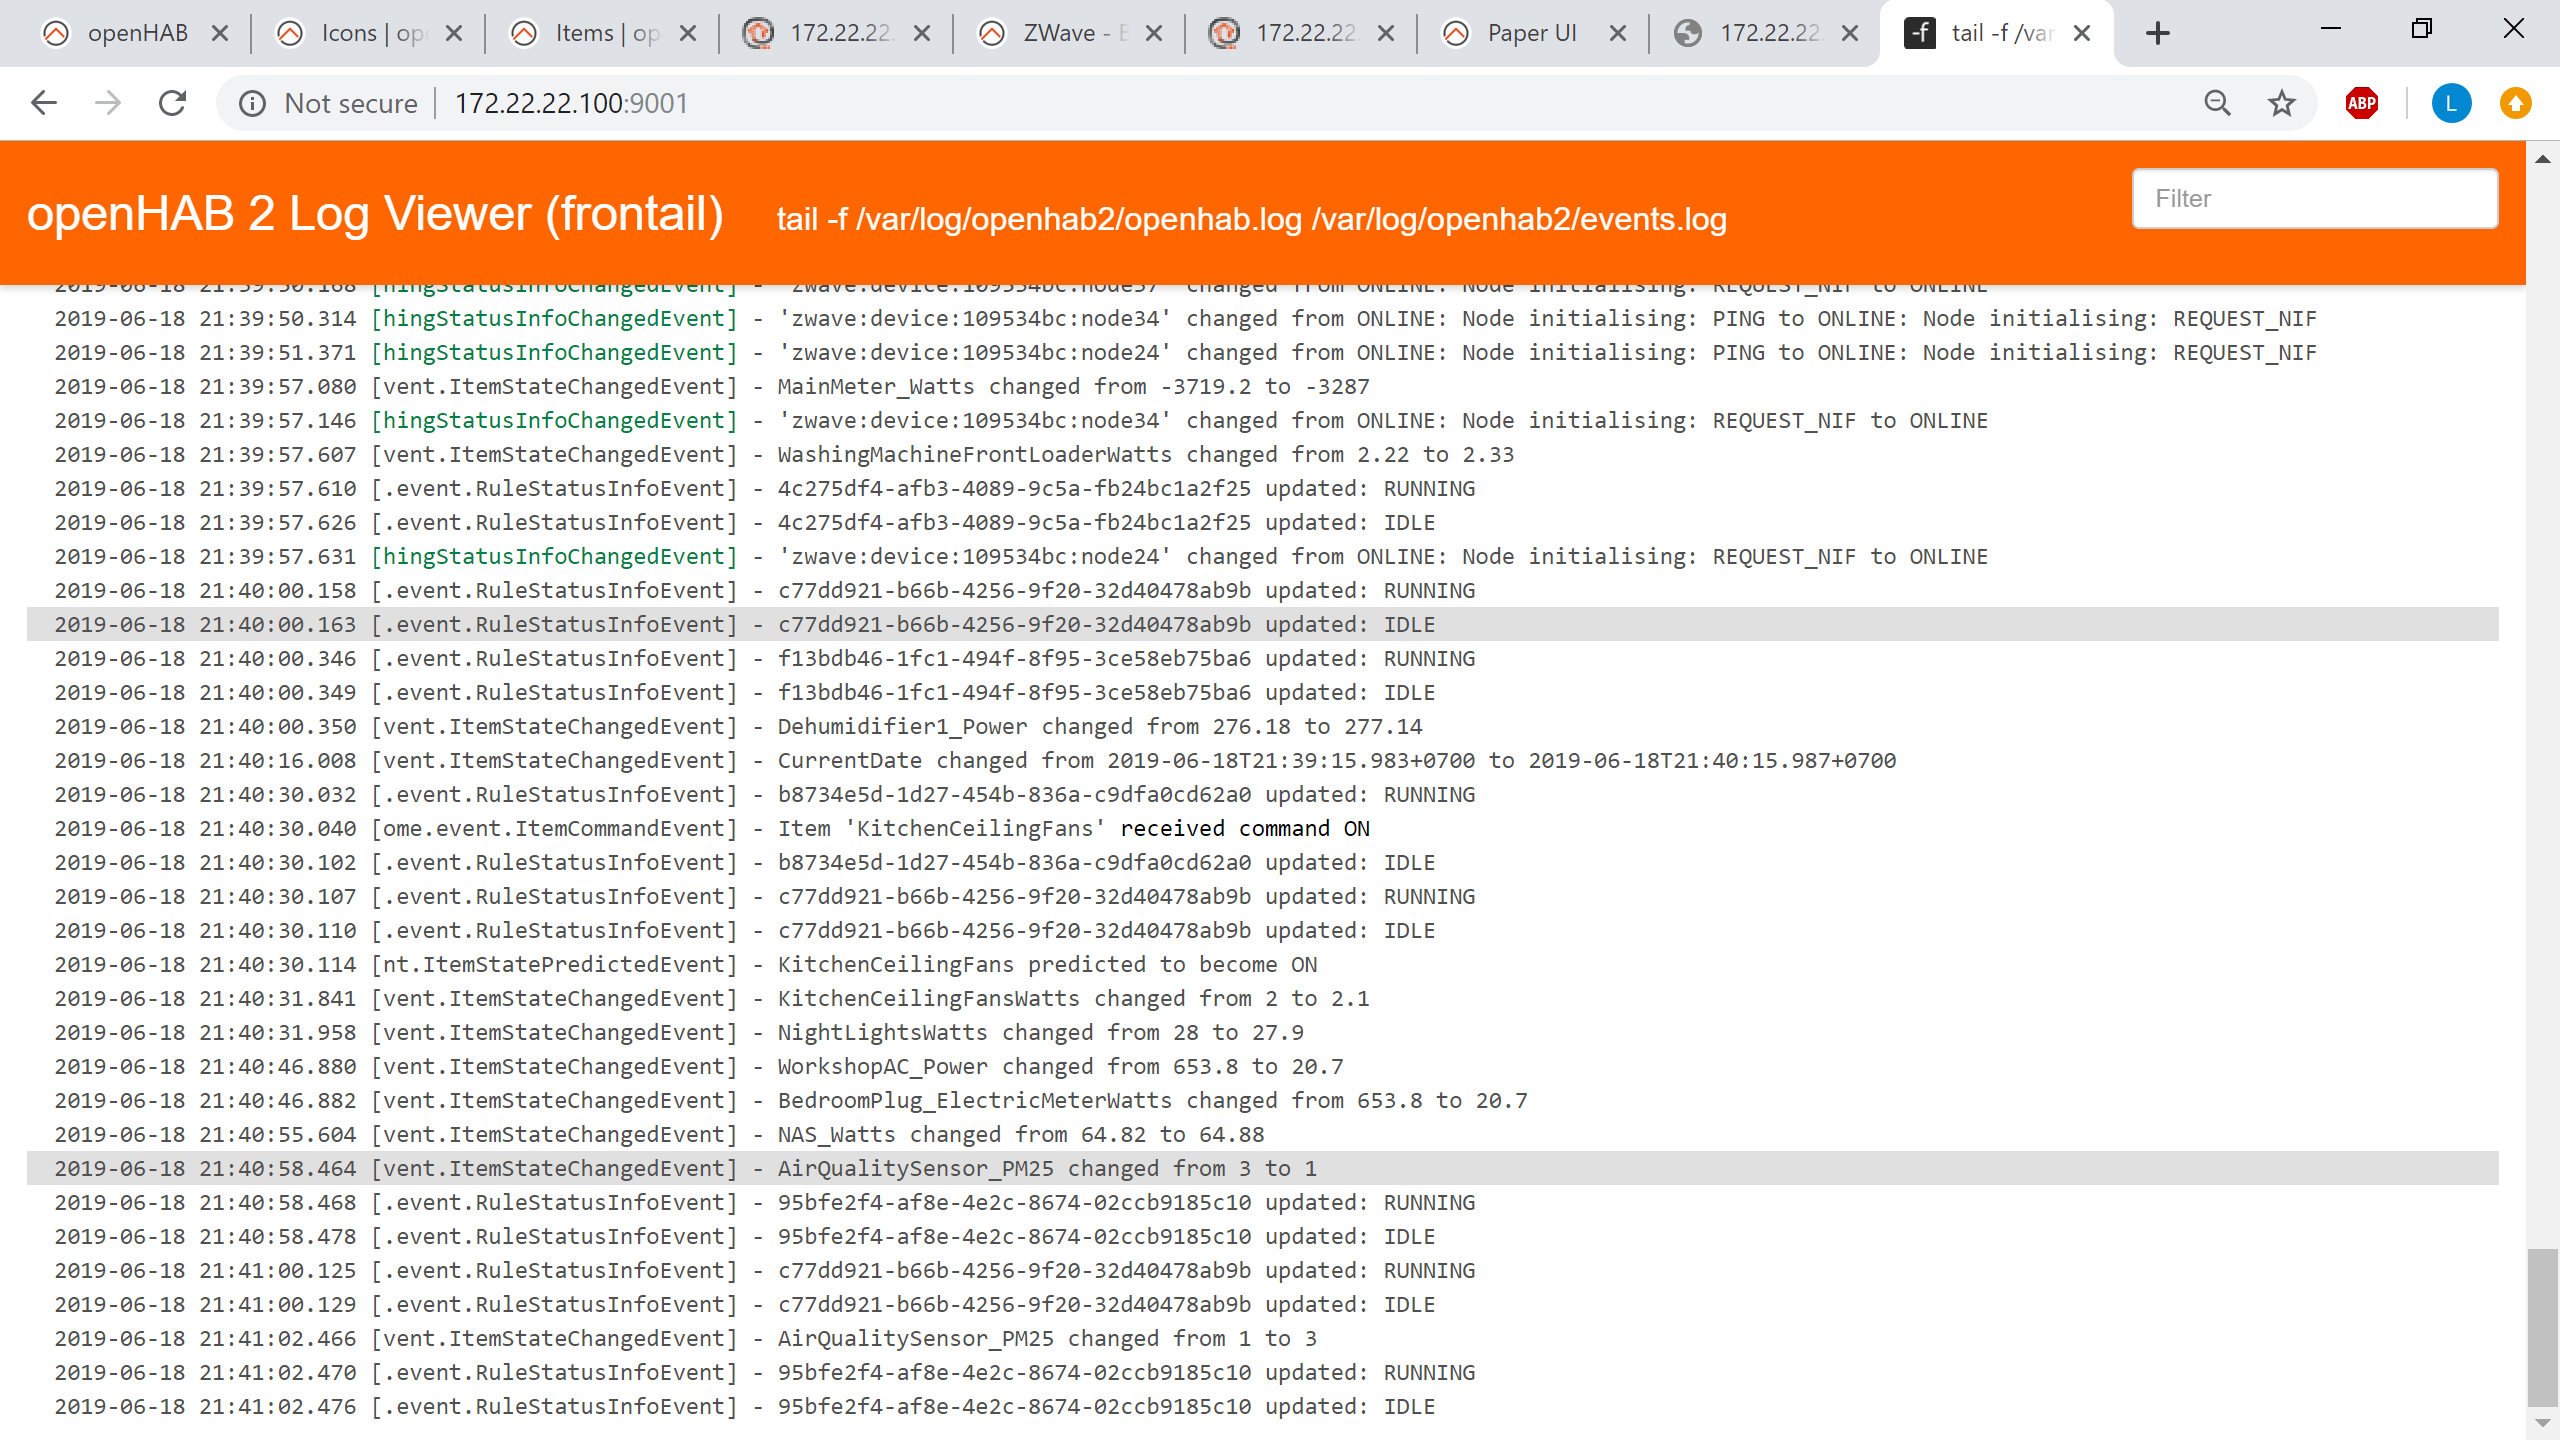Switch to the openHAB tab
The width and height of the screenshot is (2560, 1440).
(x=136, y=33)
